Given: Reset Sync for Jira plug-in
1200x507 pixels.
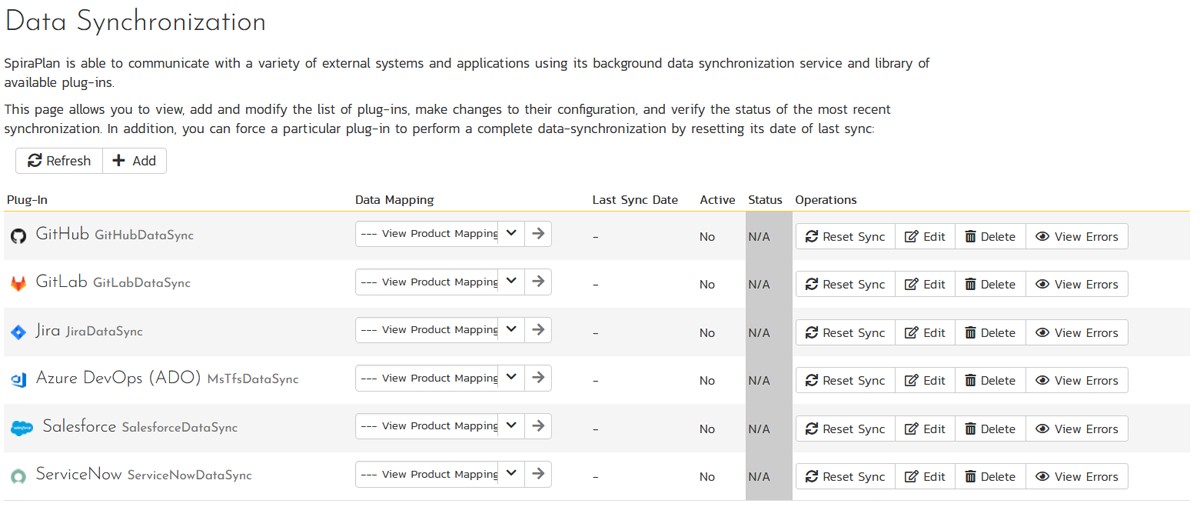Looking at the screenshot, I should 845,333.
